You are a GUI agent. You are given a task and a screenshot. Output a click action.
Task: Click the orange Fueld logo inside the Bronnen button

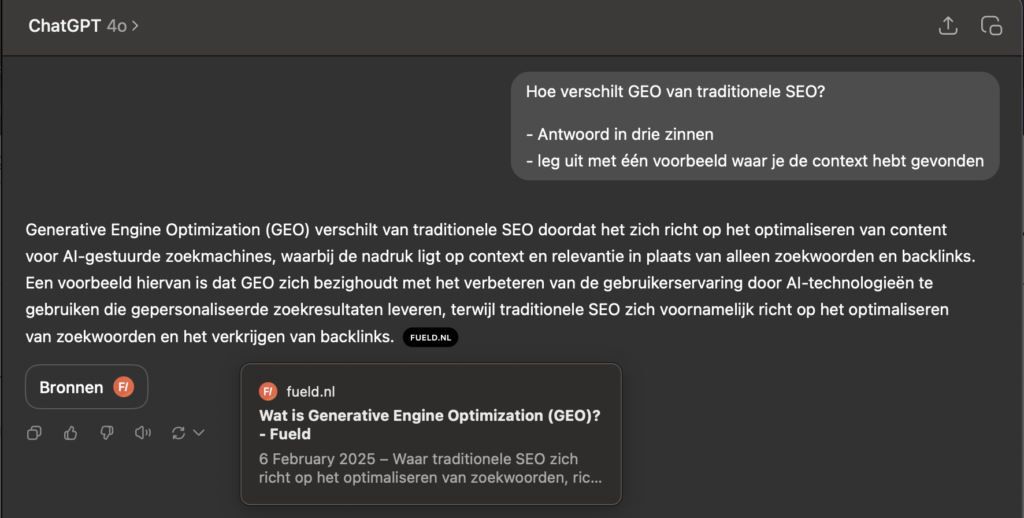tap(123, 387)
